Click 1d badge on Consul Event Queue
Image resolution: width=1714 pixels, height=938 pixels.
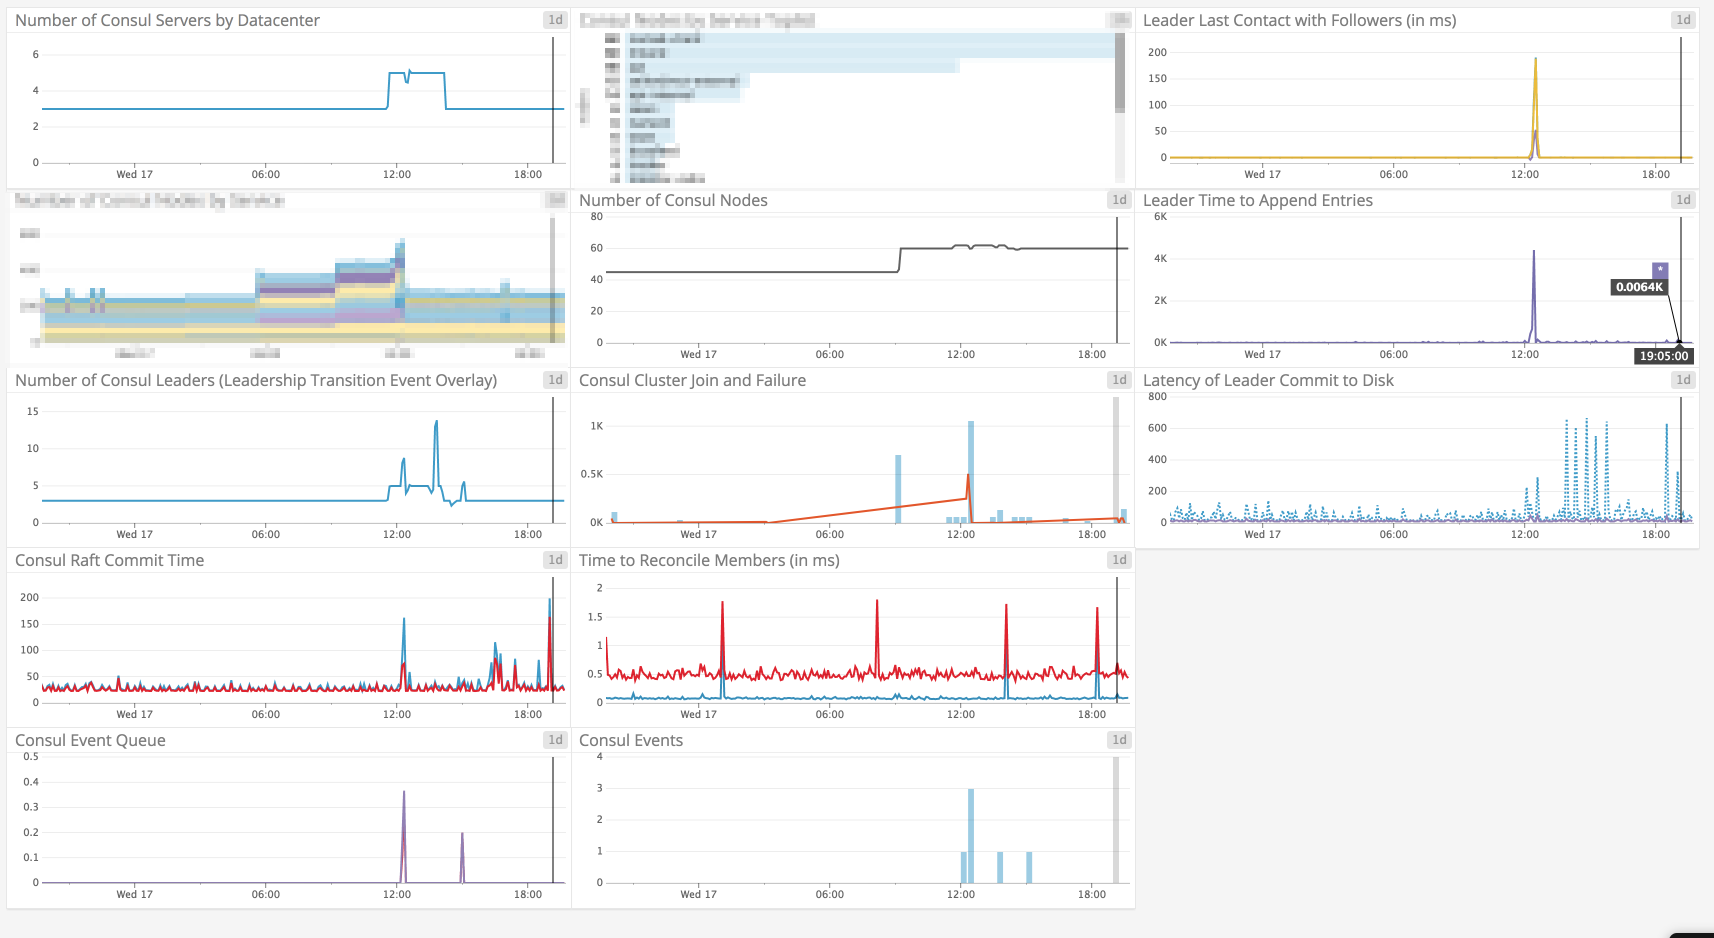pos(555,740)
